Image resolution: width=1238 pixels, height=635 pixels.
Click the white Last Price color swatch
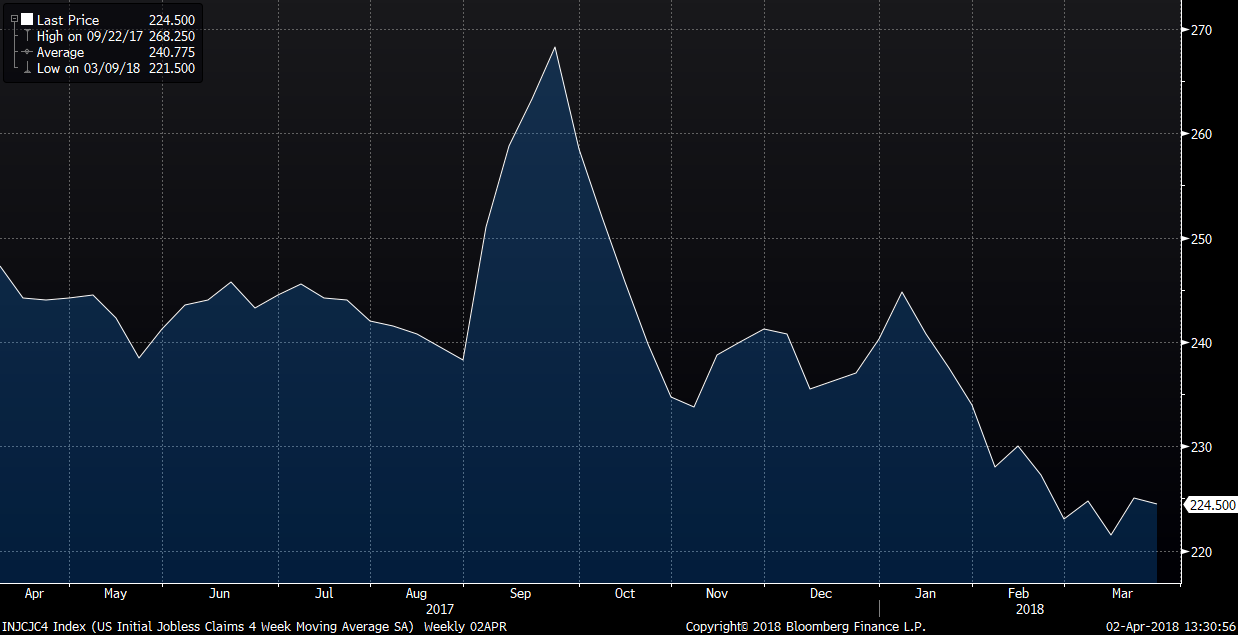[27, 19]
